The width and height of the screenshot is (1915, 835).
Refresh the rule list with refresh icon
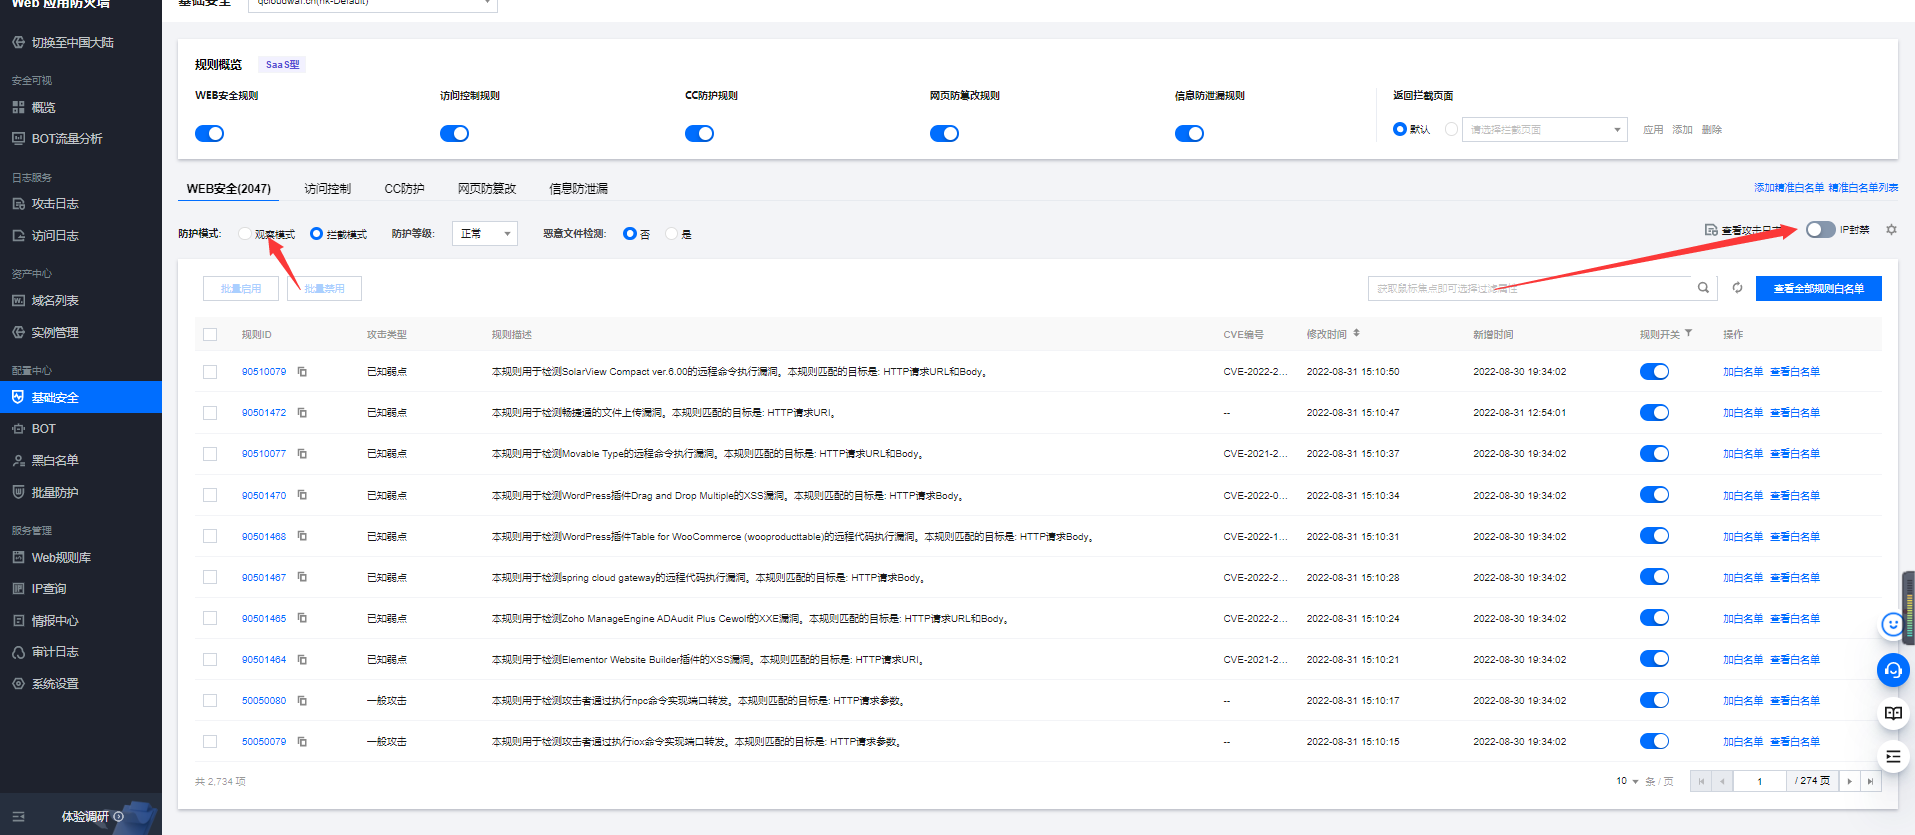point(1738,288)
